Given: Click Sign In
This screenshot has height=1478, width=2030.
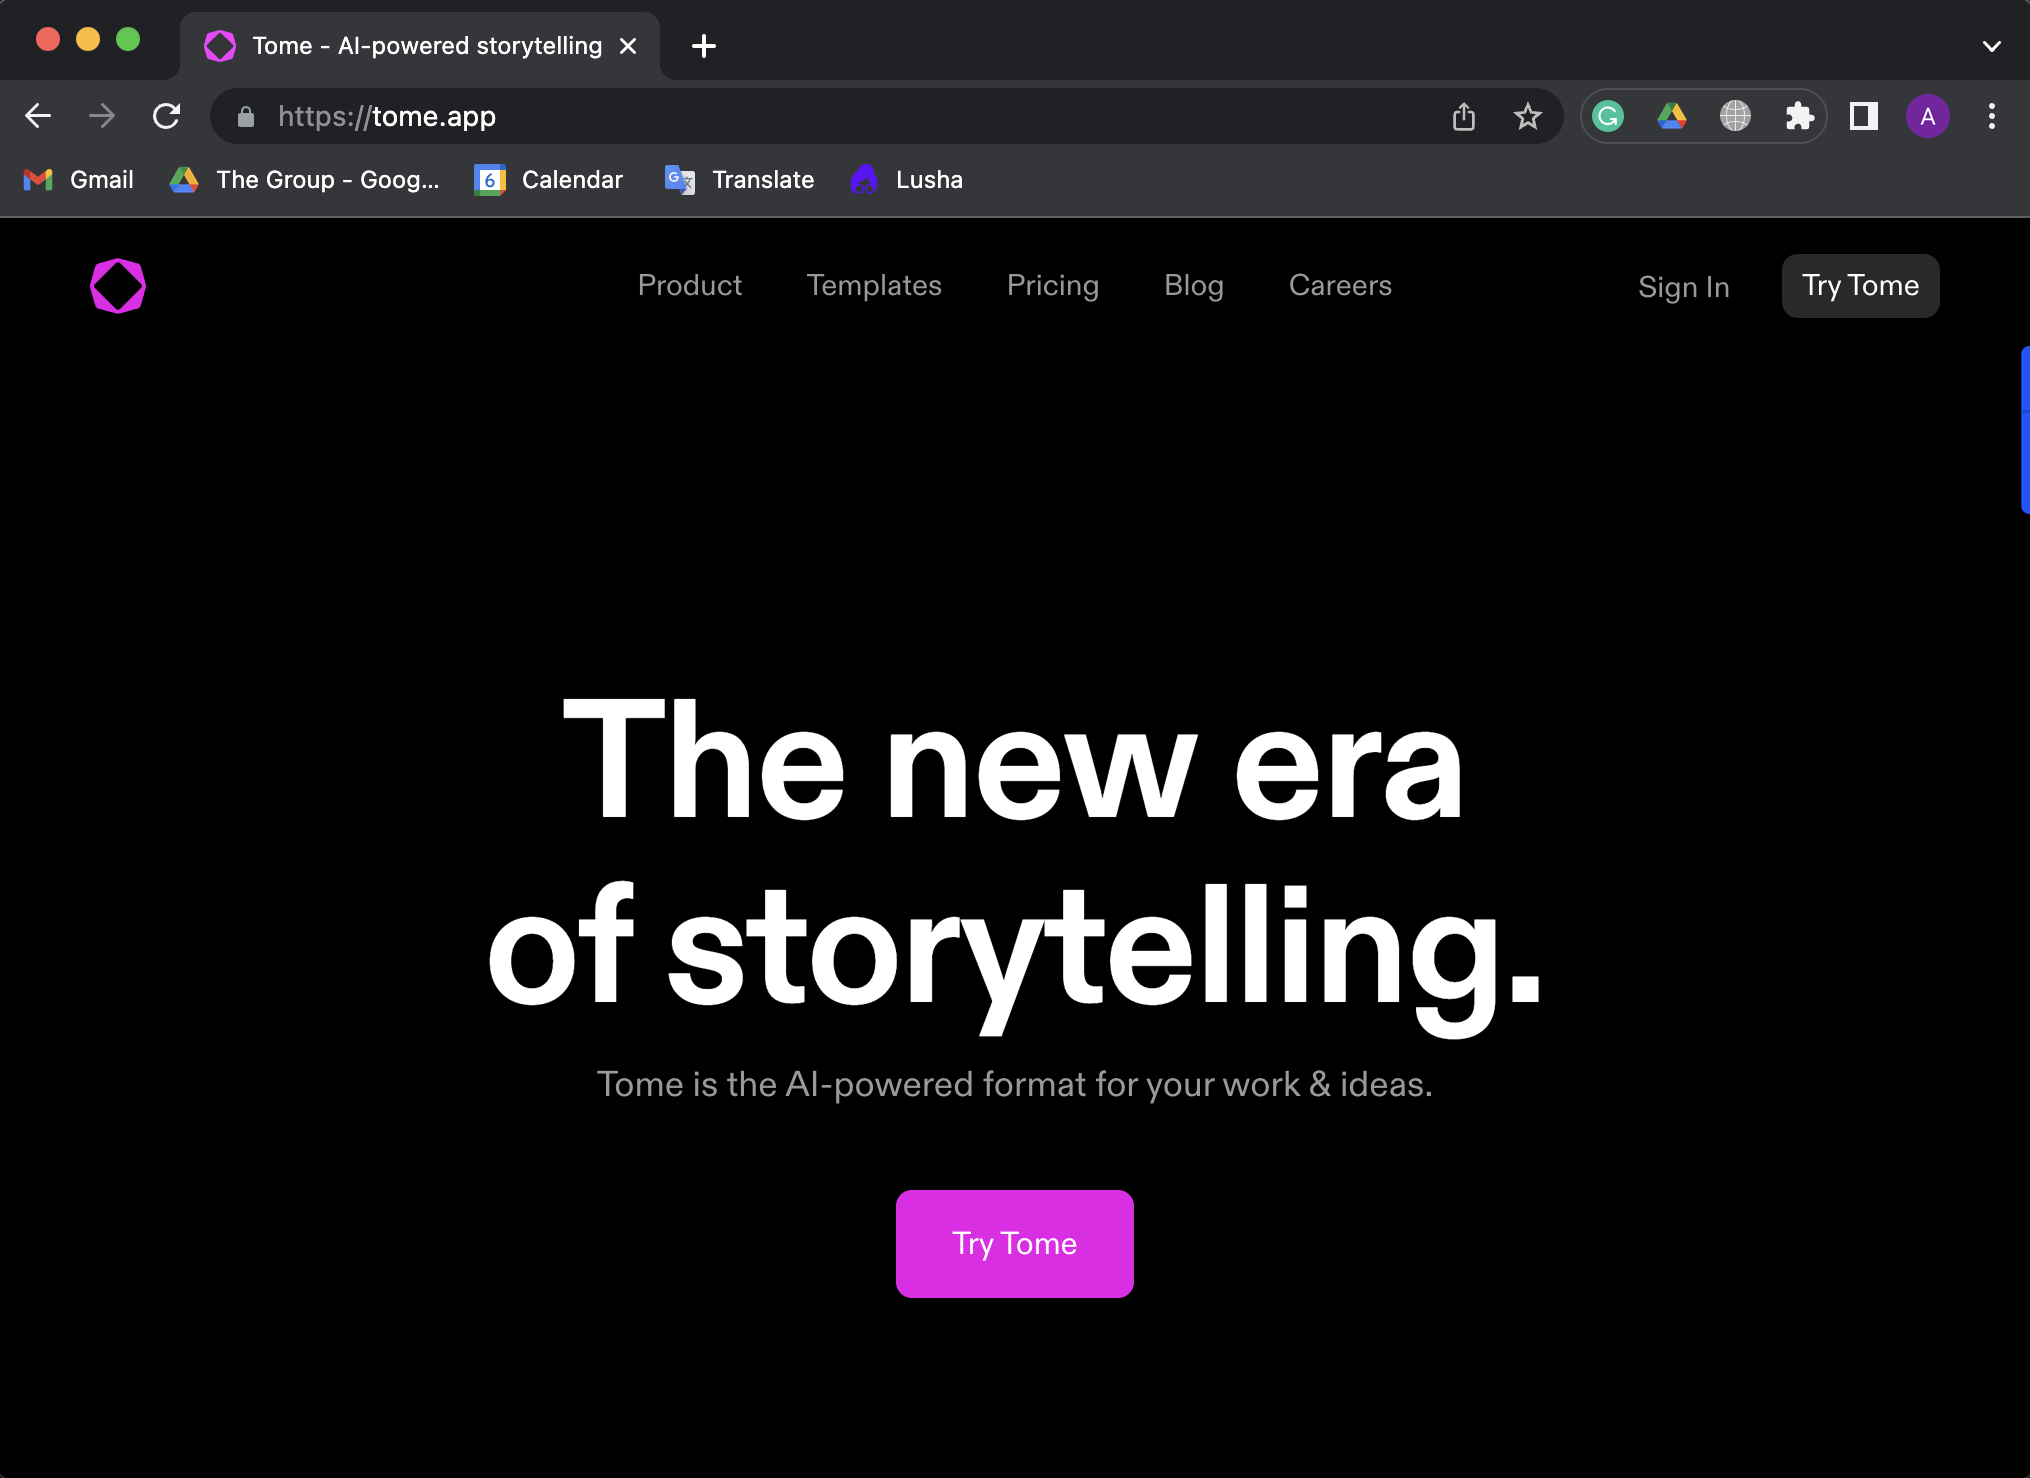Looking at the screenshot, I should coord(1684,288).
